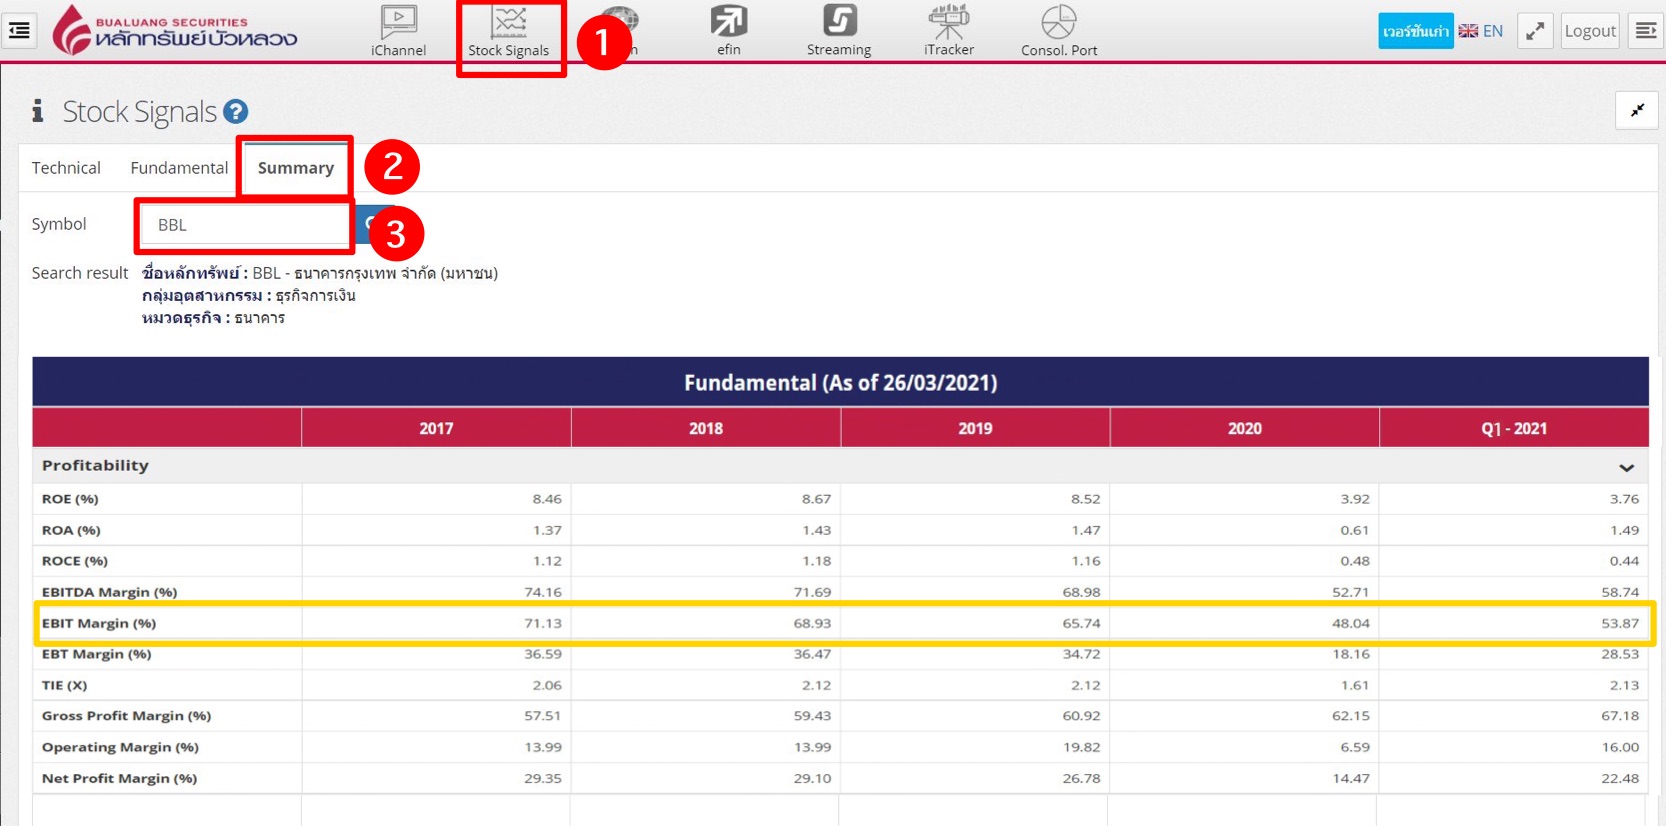
Task: Click the Symbol input field with BBL
Action: pos(245,225)
